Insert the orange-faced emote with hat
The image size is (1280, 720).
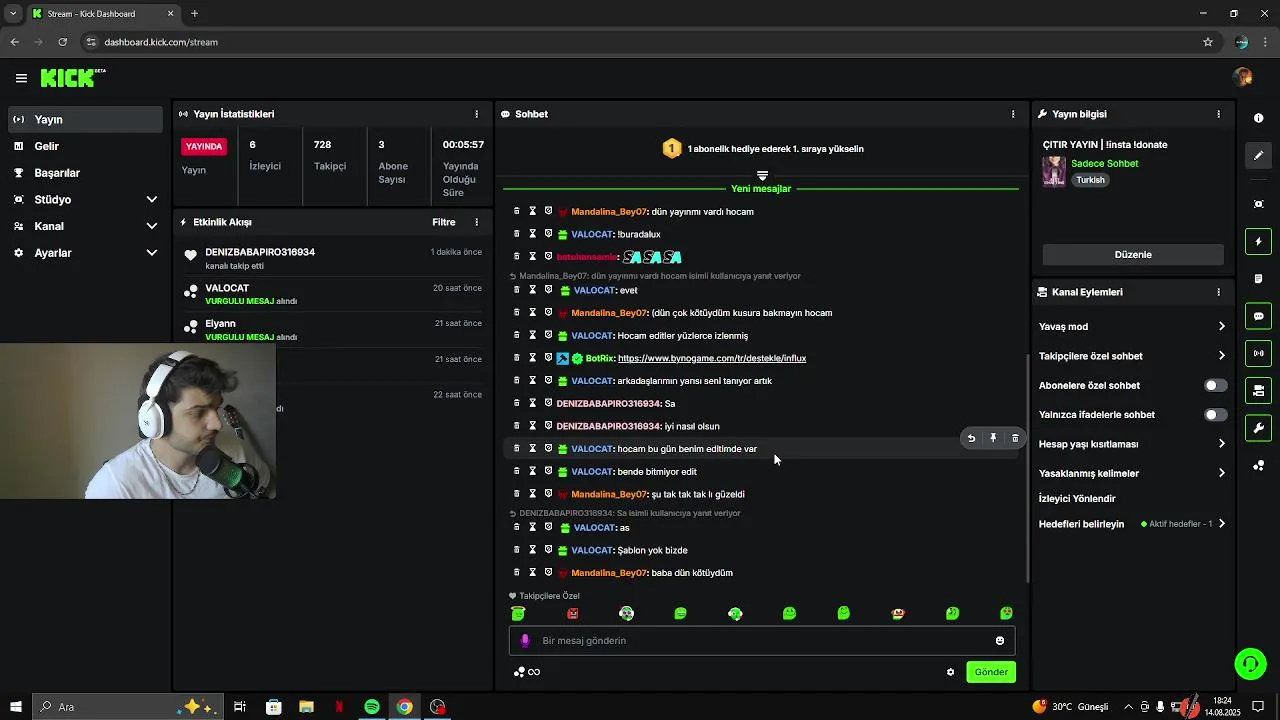(x=898, y=613)
